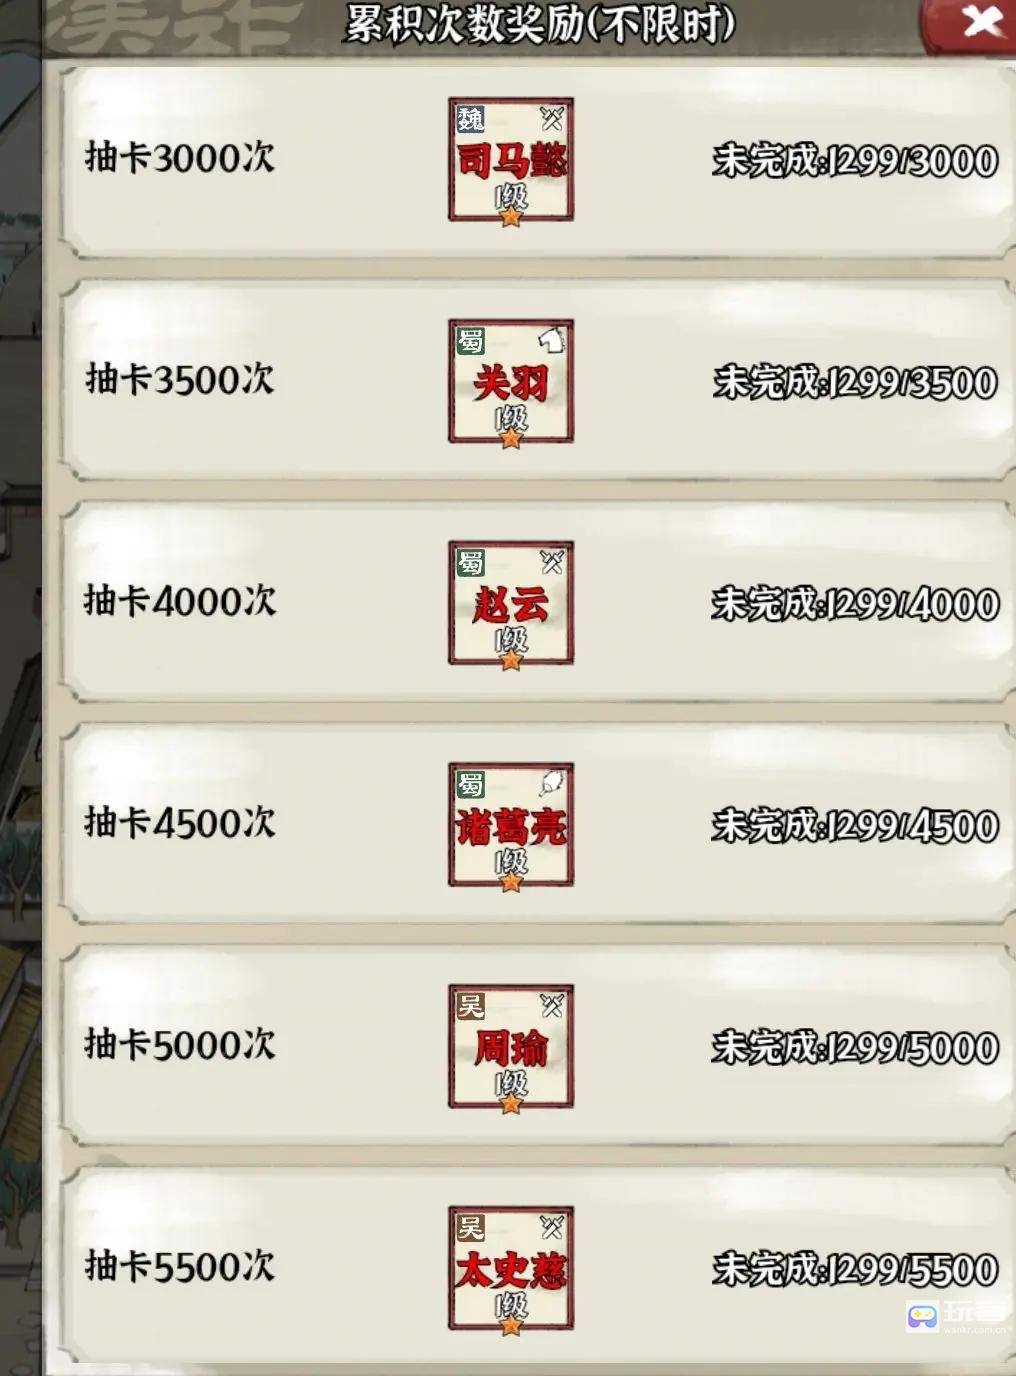Viewport: 1016px width, 1376px height.
Task: Tap the 魏 faction badge on 司马懿
Action: pos(470,119)
